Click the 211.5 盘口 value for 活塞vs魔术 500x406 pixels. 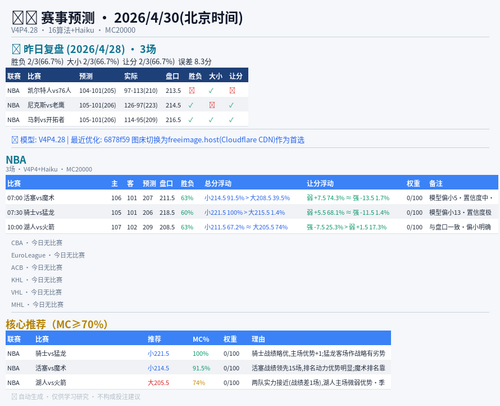(x=167, y=198)
